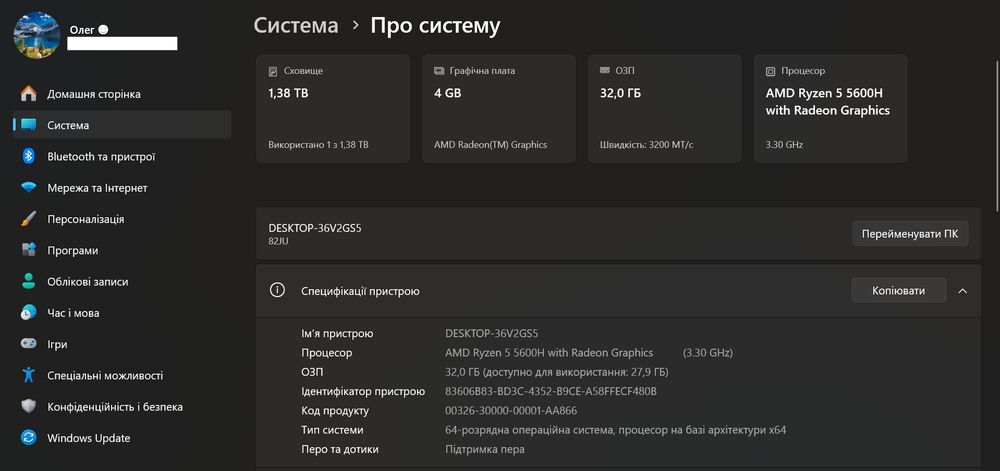The height and width of the screenshot is (471, 1000).
Task: Click the user name Олег
Action: pyautogui.click(x=84, y=29)
